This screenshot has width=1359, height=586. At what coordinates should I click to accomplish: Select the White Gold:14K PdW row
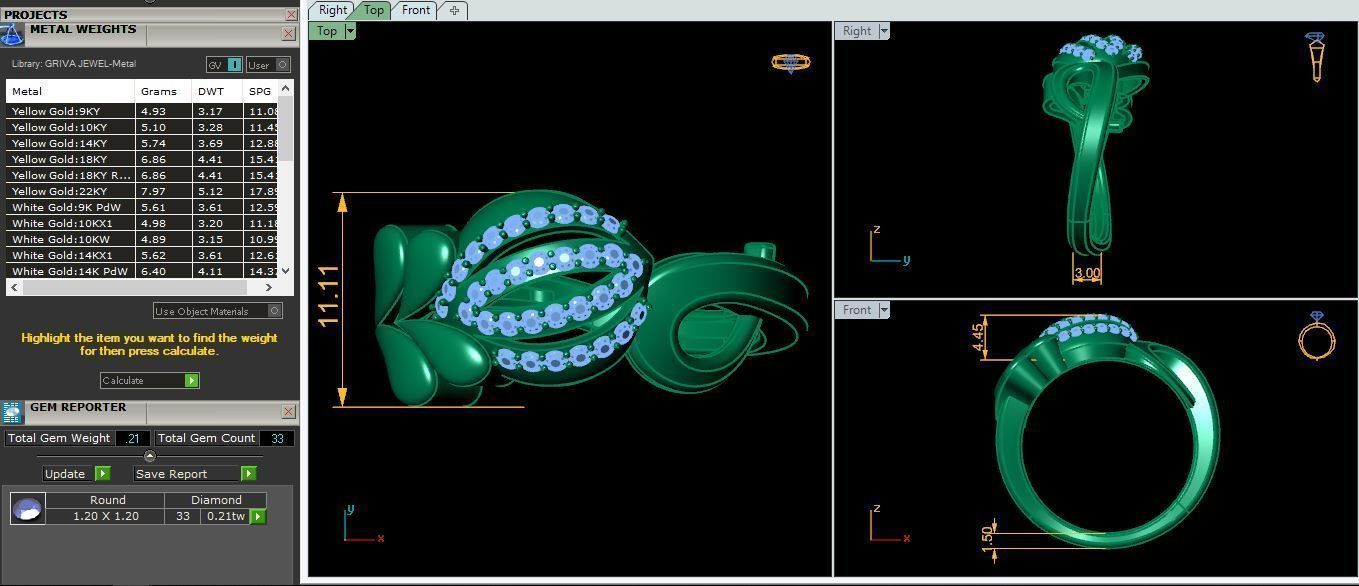coord(142,271)
